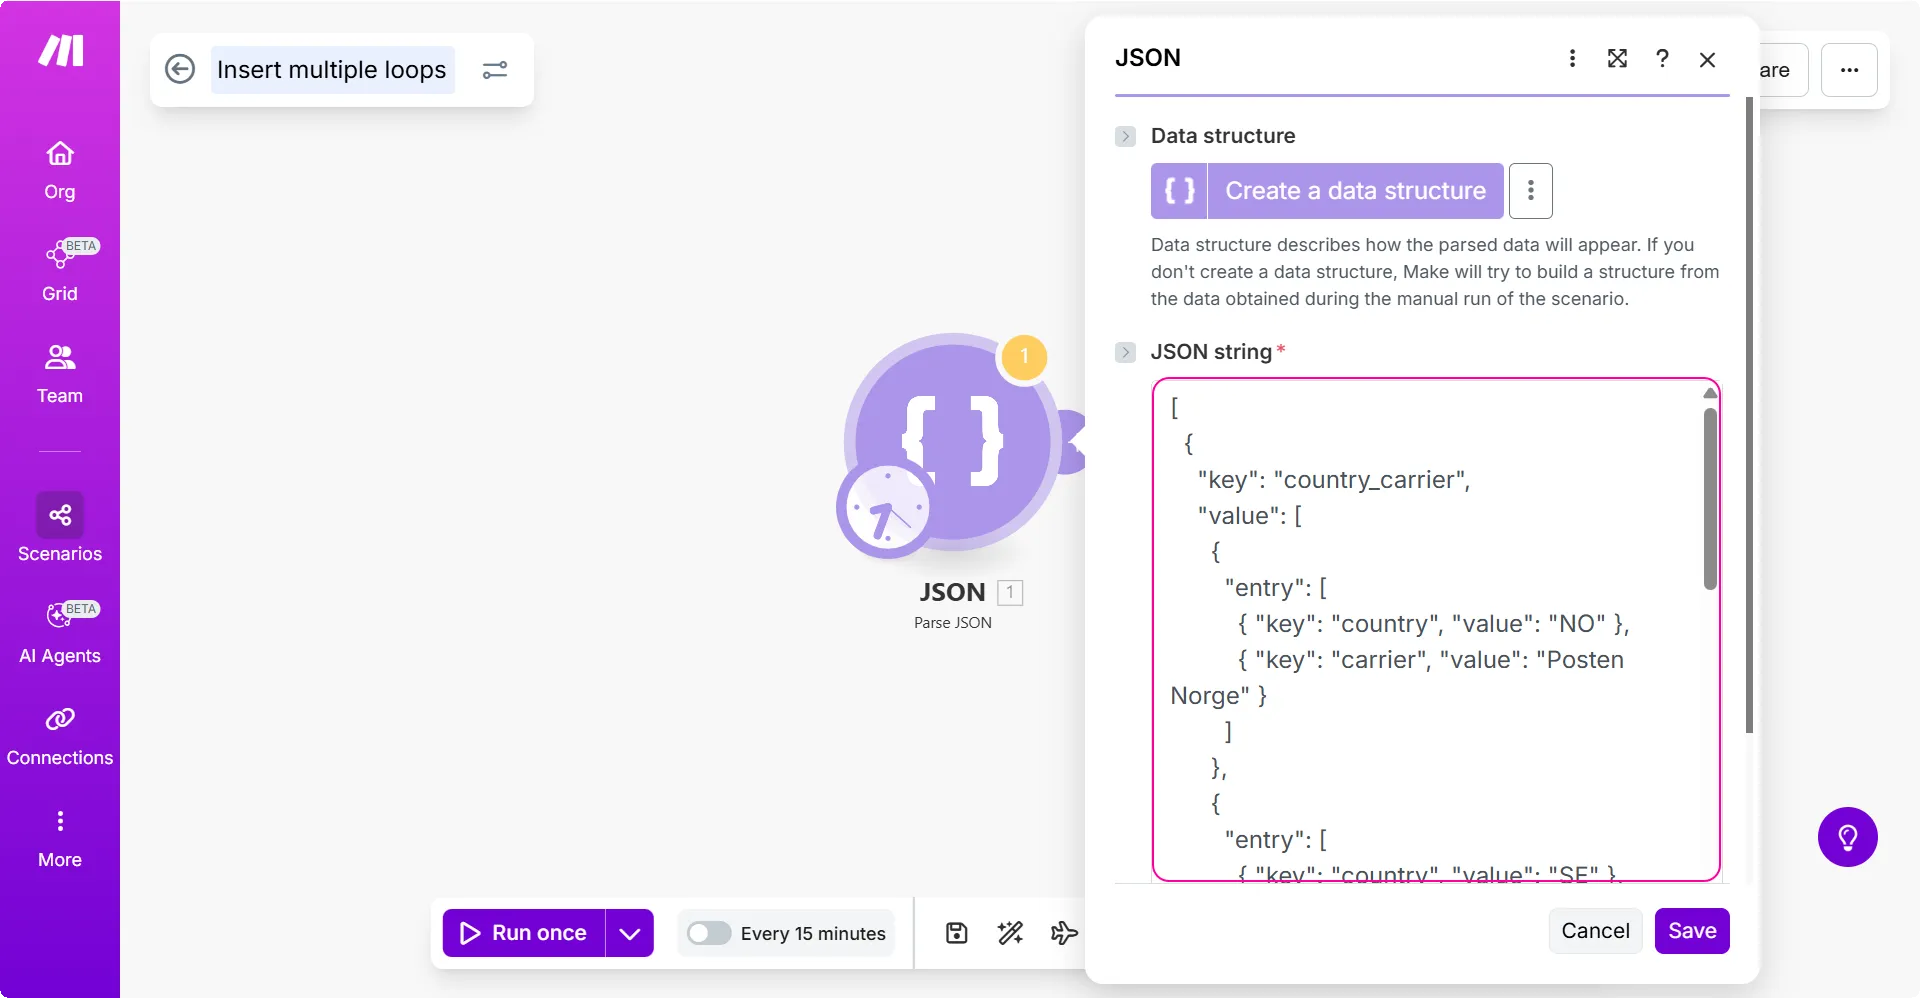Click the curly braces data structure icon

[1179, 191]
